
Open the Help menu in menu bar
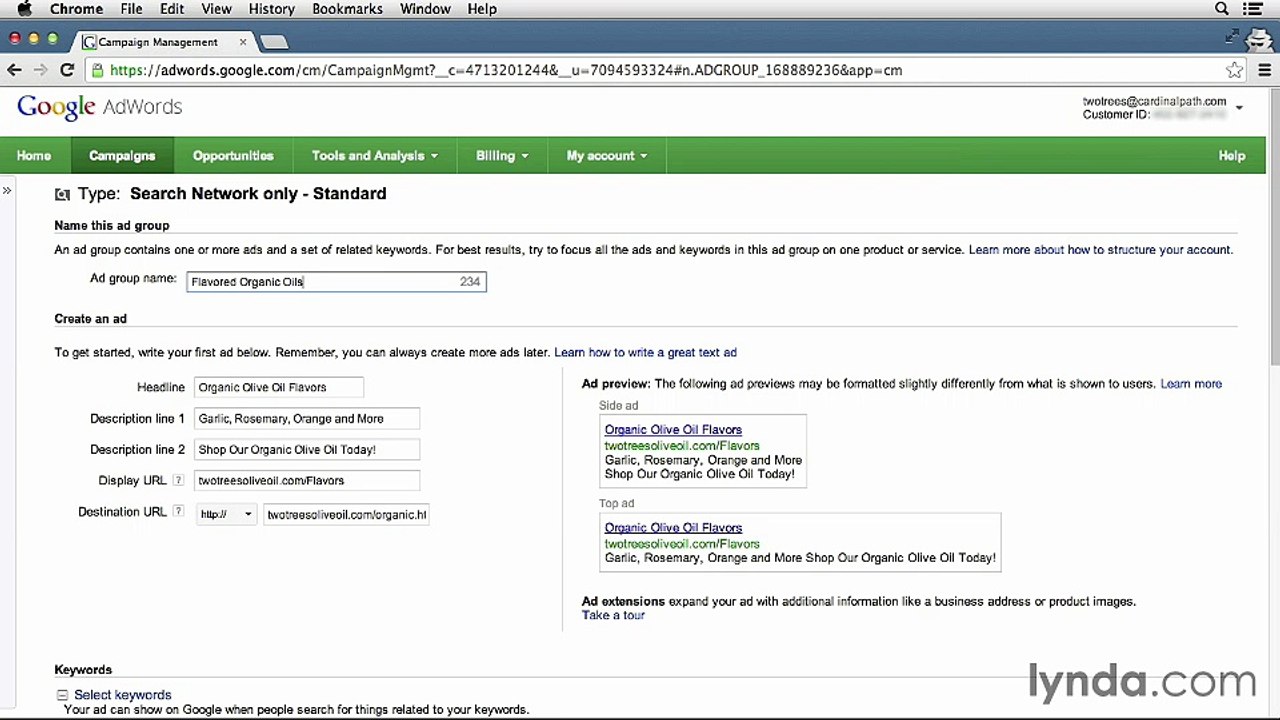click(x=482, y=9)
